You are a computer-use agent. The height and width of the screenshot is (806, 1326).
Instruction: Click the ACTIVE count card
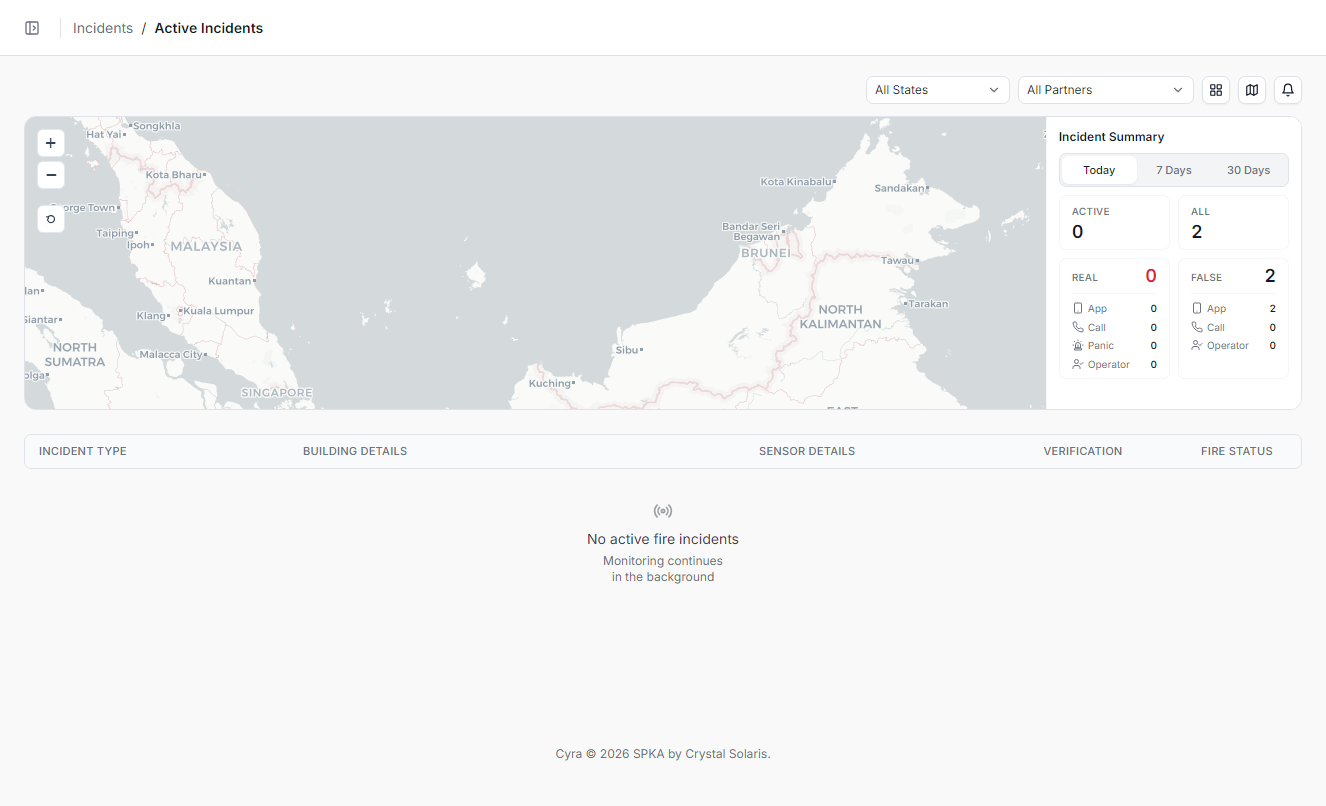[1114, 222]
